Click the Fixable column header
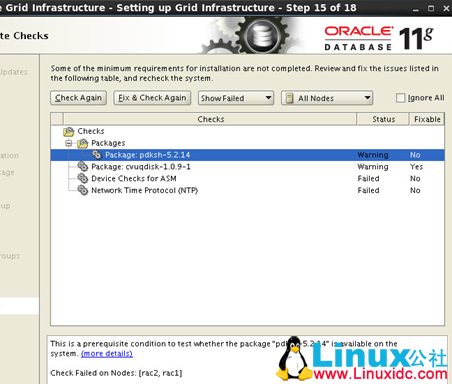 point(427,119)
